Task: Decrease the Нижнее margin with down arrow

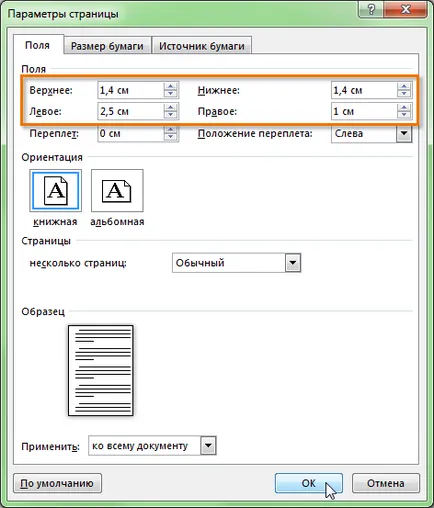Action: pos(404,94)
